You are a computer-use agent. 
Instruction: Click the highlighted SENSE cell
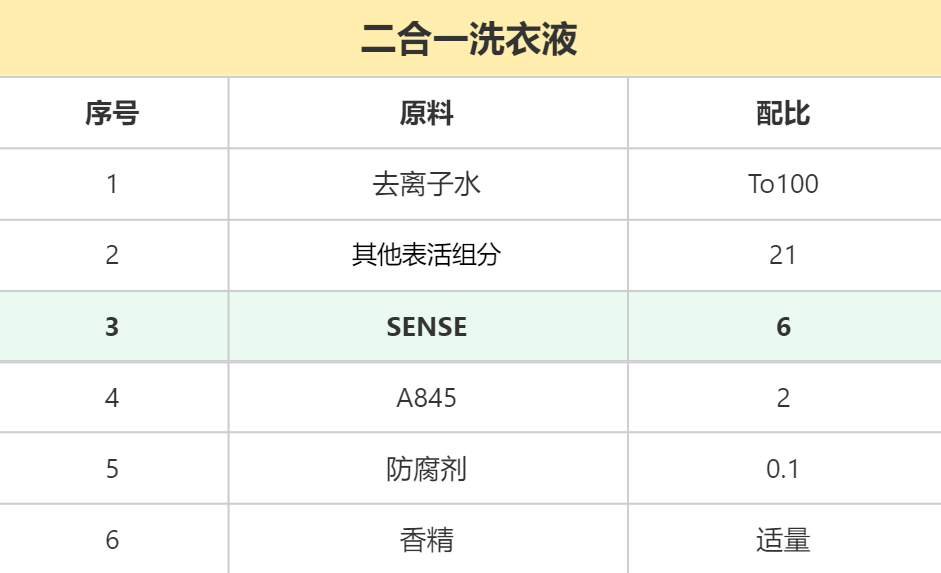pos(427,327)
